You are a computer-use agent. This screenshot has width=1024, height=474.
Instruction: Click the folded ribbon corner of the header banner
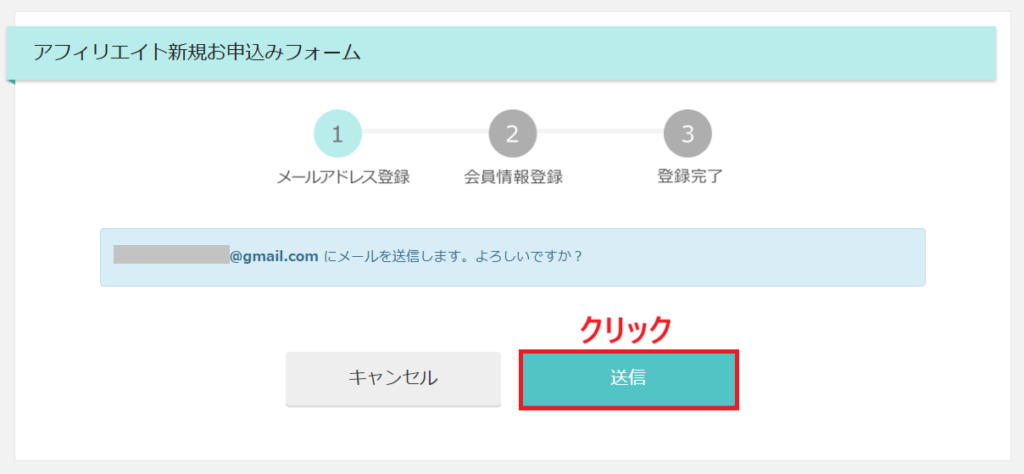(x=11, y=81)
